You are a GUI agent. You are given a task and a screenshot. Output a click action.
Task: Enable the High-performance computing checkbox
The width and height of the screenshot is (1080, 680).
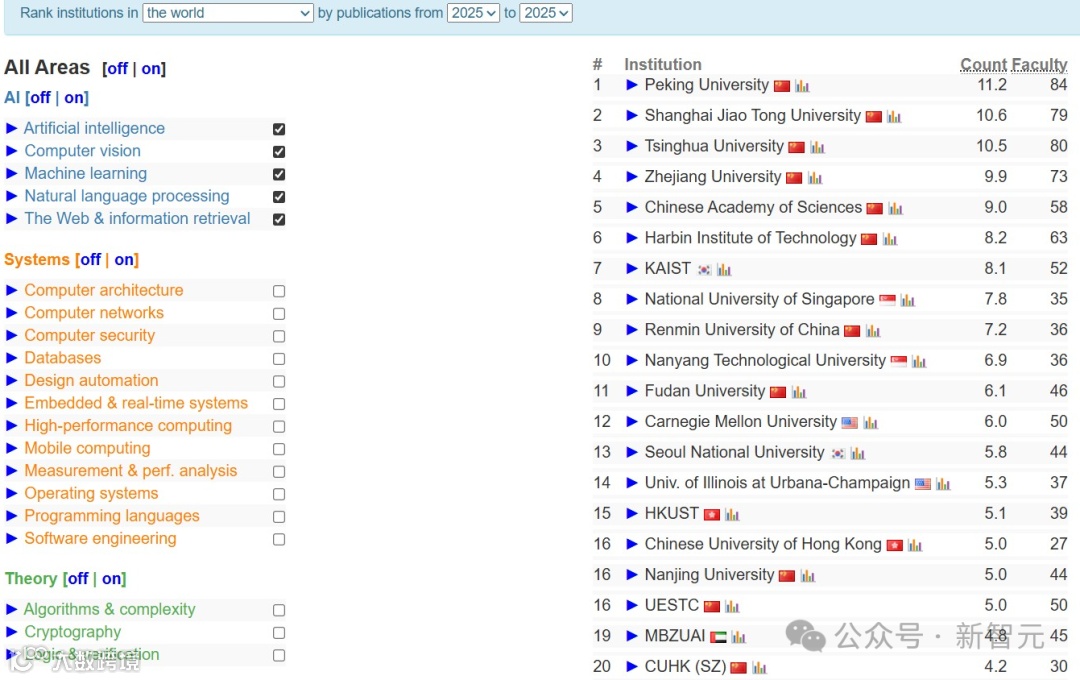tap(279, 426)
